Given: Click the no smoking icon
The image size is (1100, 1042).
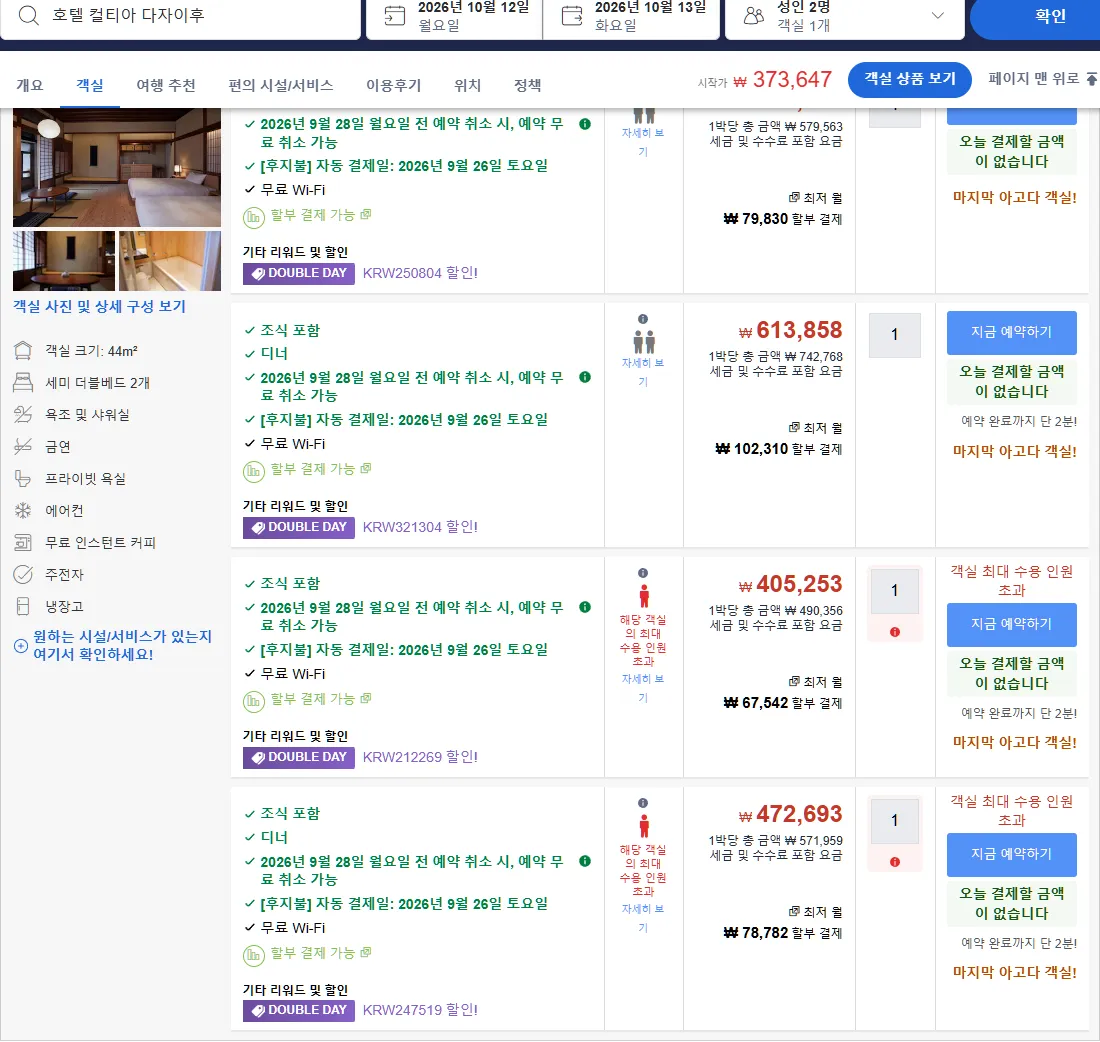Looking at the screenshot, I should [x=23, y=446].
